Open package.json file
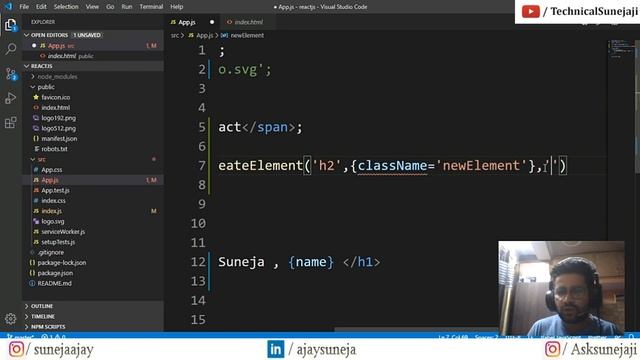This screenshot has height=360, width=640. point(55,273)
